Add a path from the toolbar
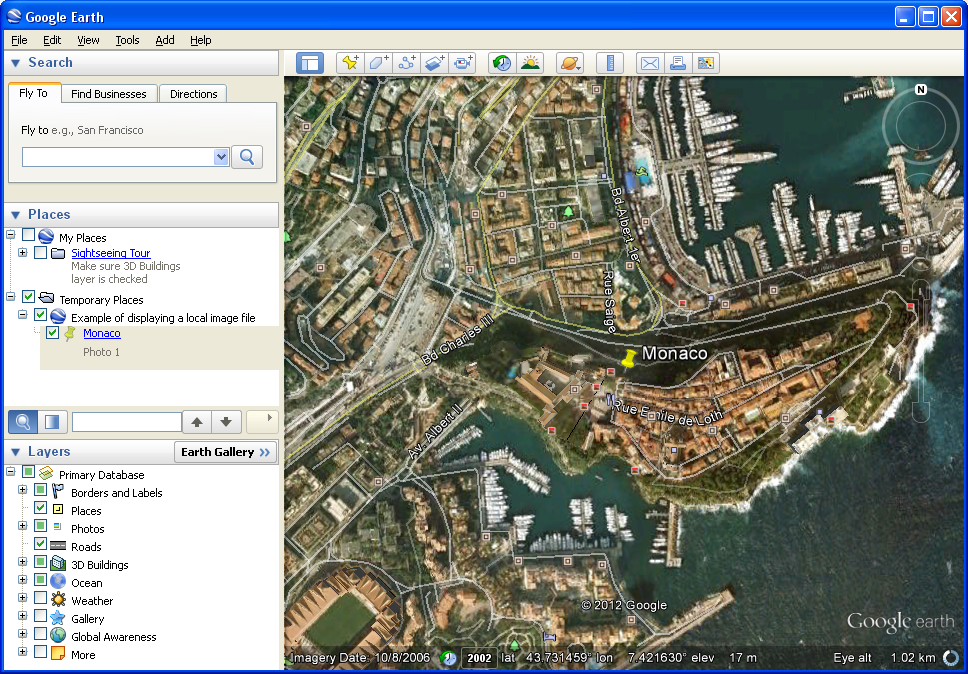Viewport: 968px width, 674px height. 406,63
